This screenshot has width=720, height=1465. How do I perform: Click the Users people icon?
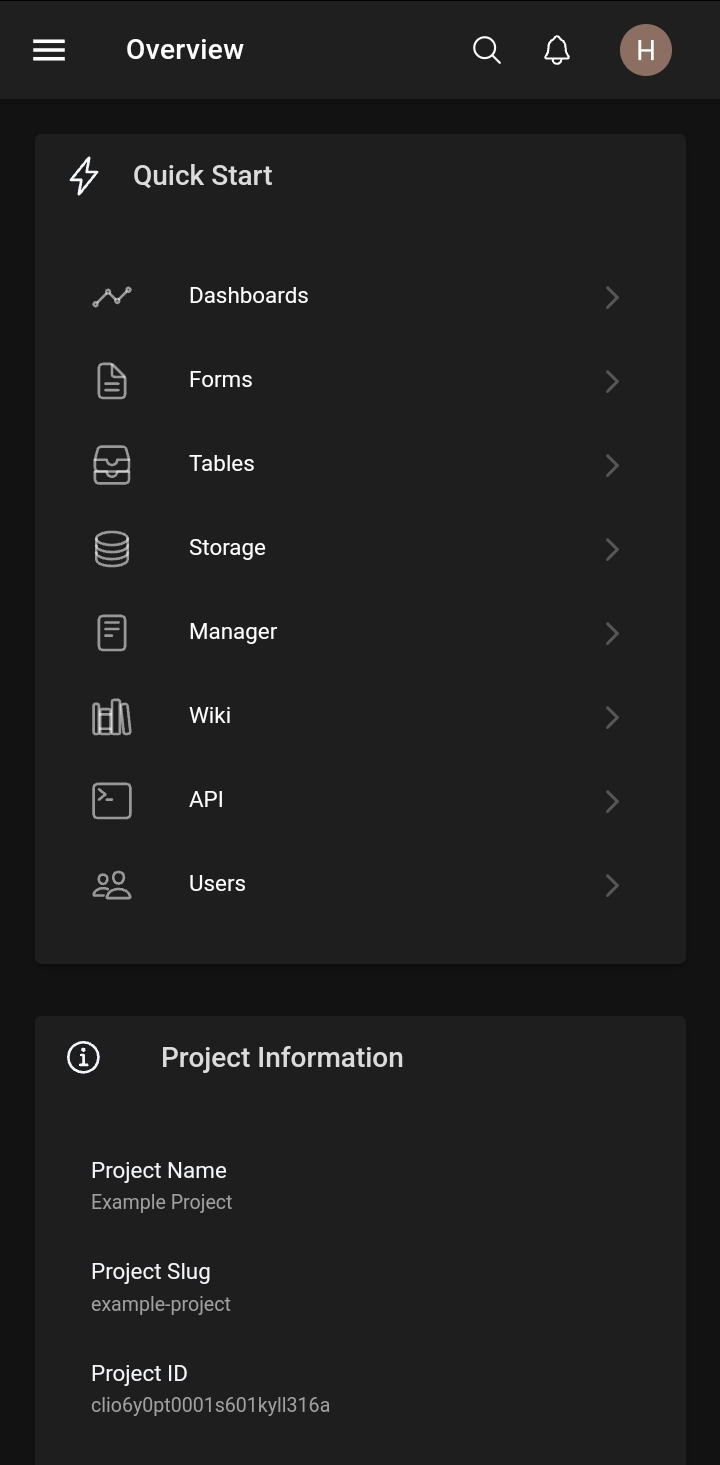[x=112, y=885]
